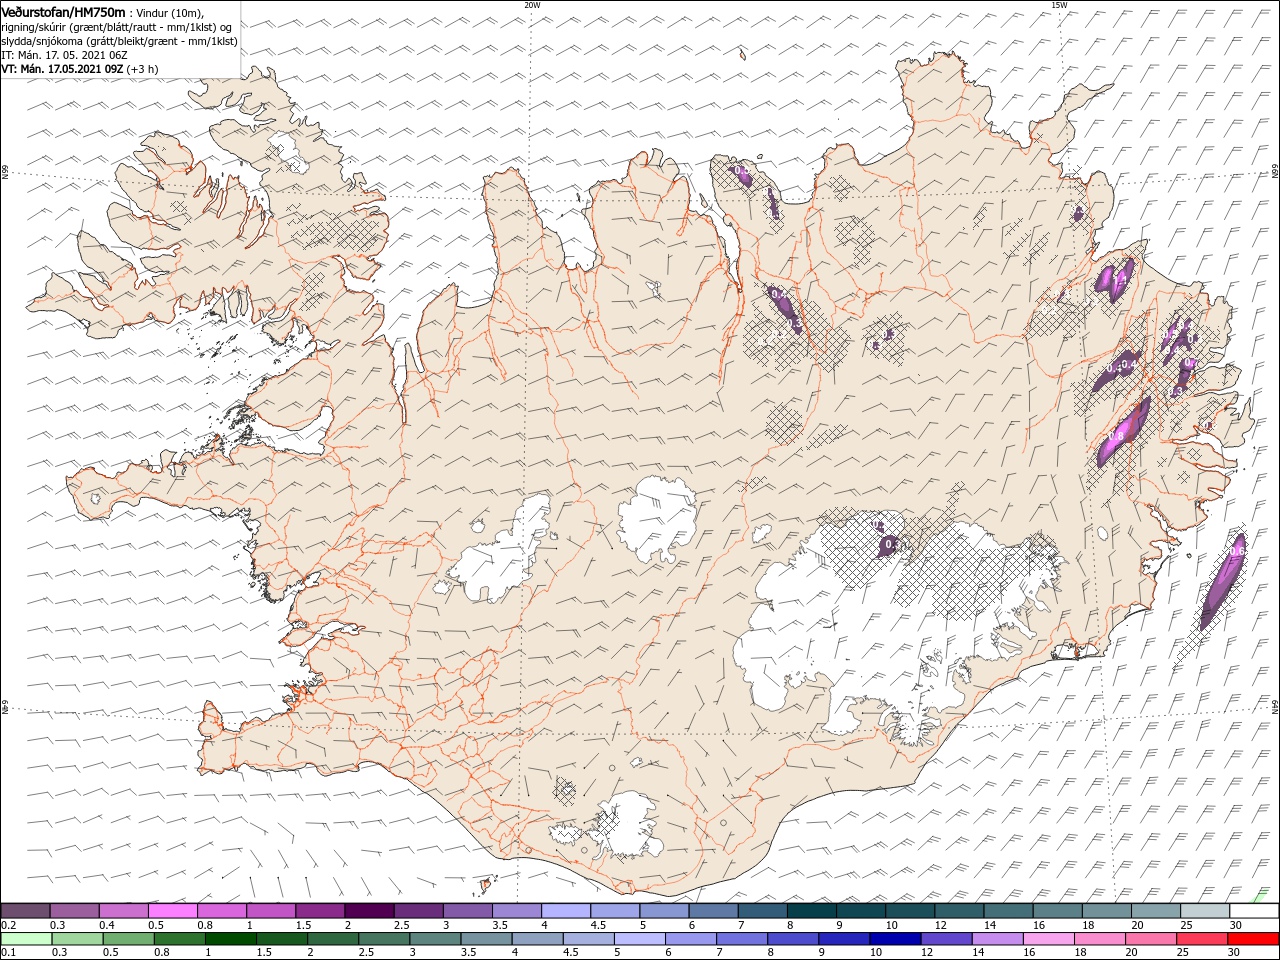Pick the darkest green swatch labeled 1 in the lower row

click(x=231, y=939)
